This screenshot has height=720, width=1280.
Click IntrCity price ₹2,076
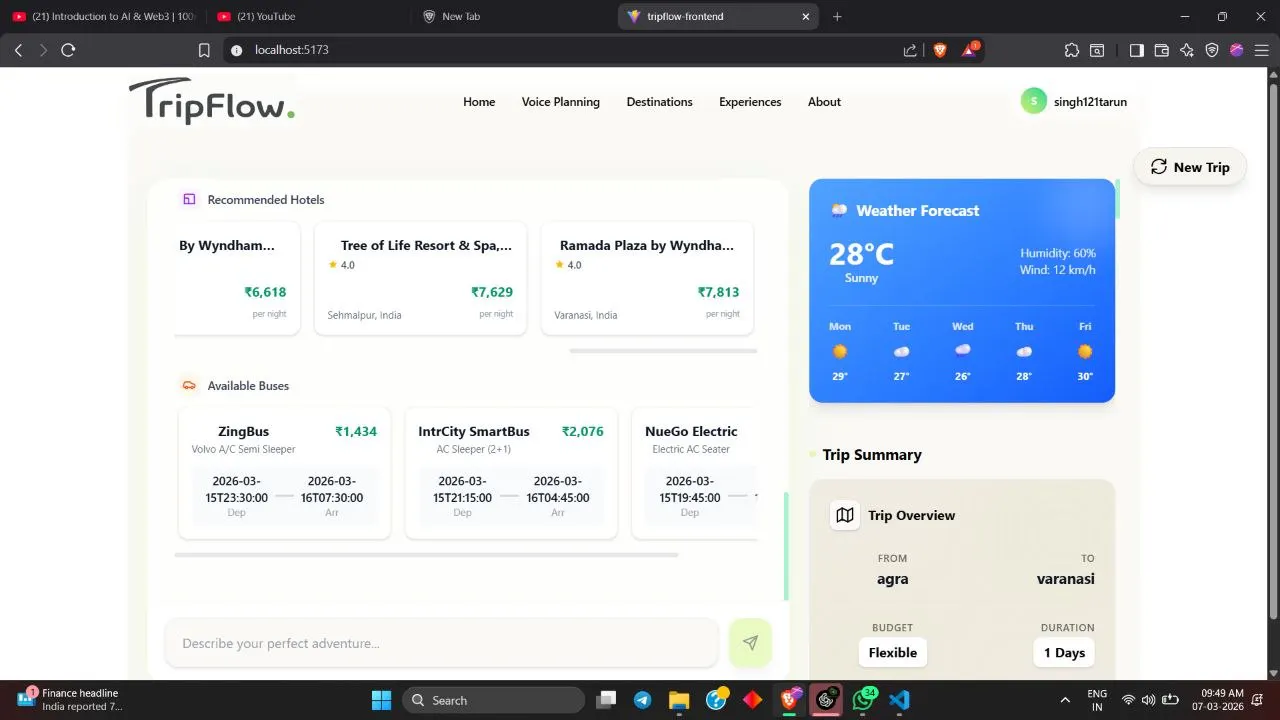pyautogui.click(x=583, y=432)
